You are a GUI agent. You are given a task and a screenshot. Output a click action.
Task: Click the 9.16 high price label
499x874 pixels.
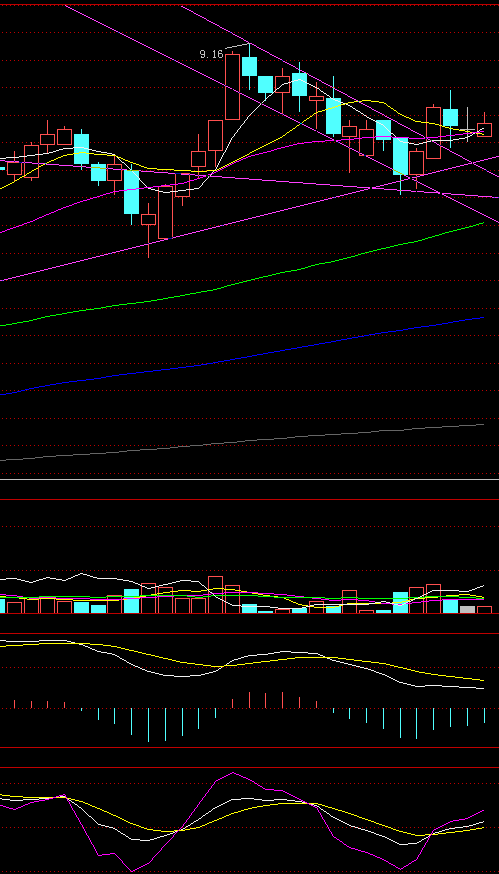[x=211, y=54]
